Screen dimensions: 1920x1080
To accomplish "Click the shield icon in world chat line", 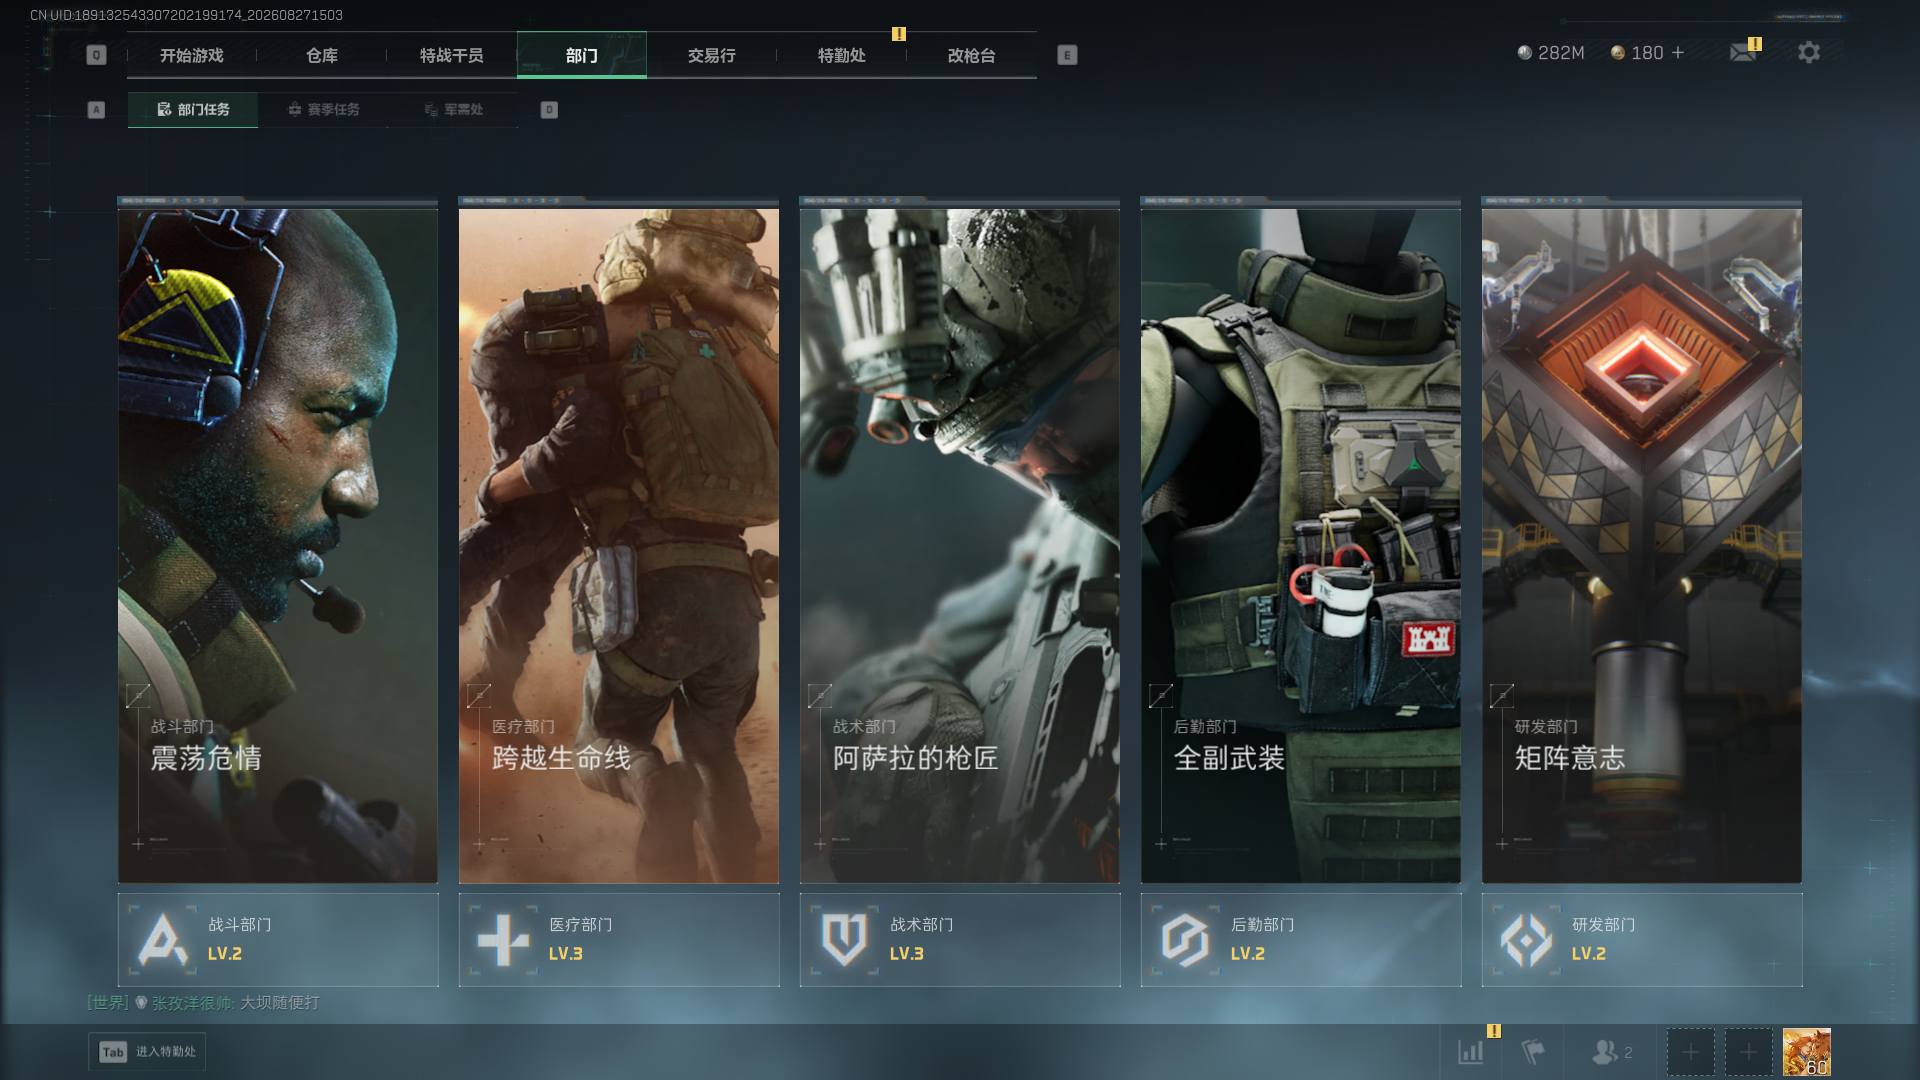I will [x=141, y=1002].
